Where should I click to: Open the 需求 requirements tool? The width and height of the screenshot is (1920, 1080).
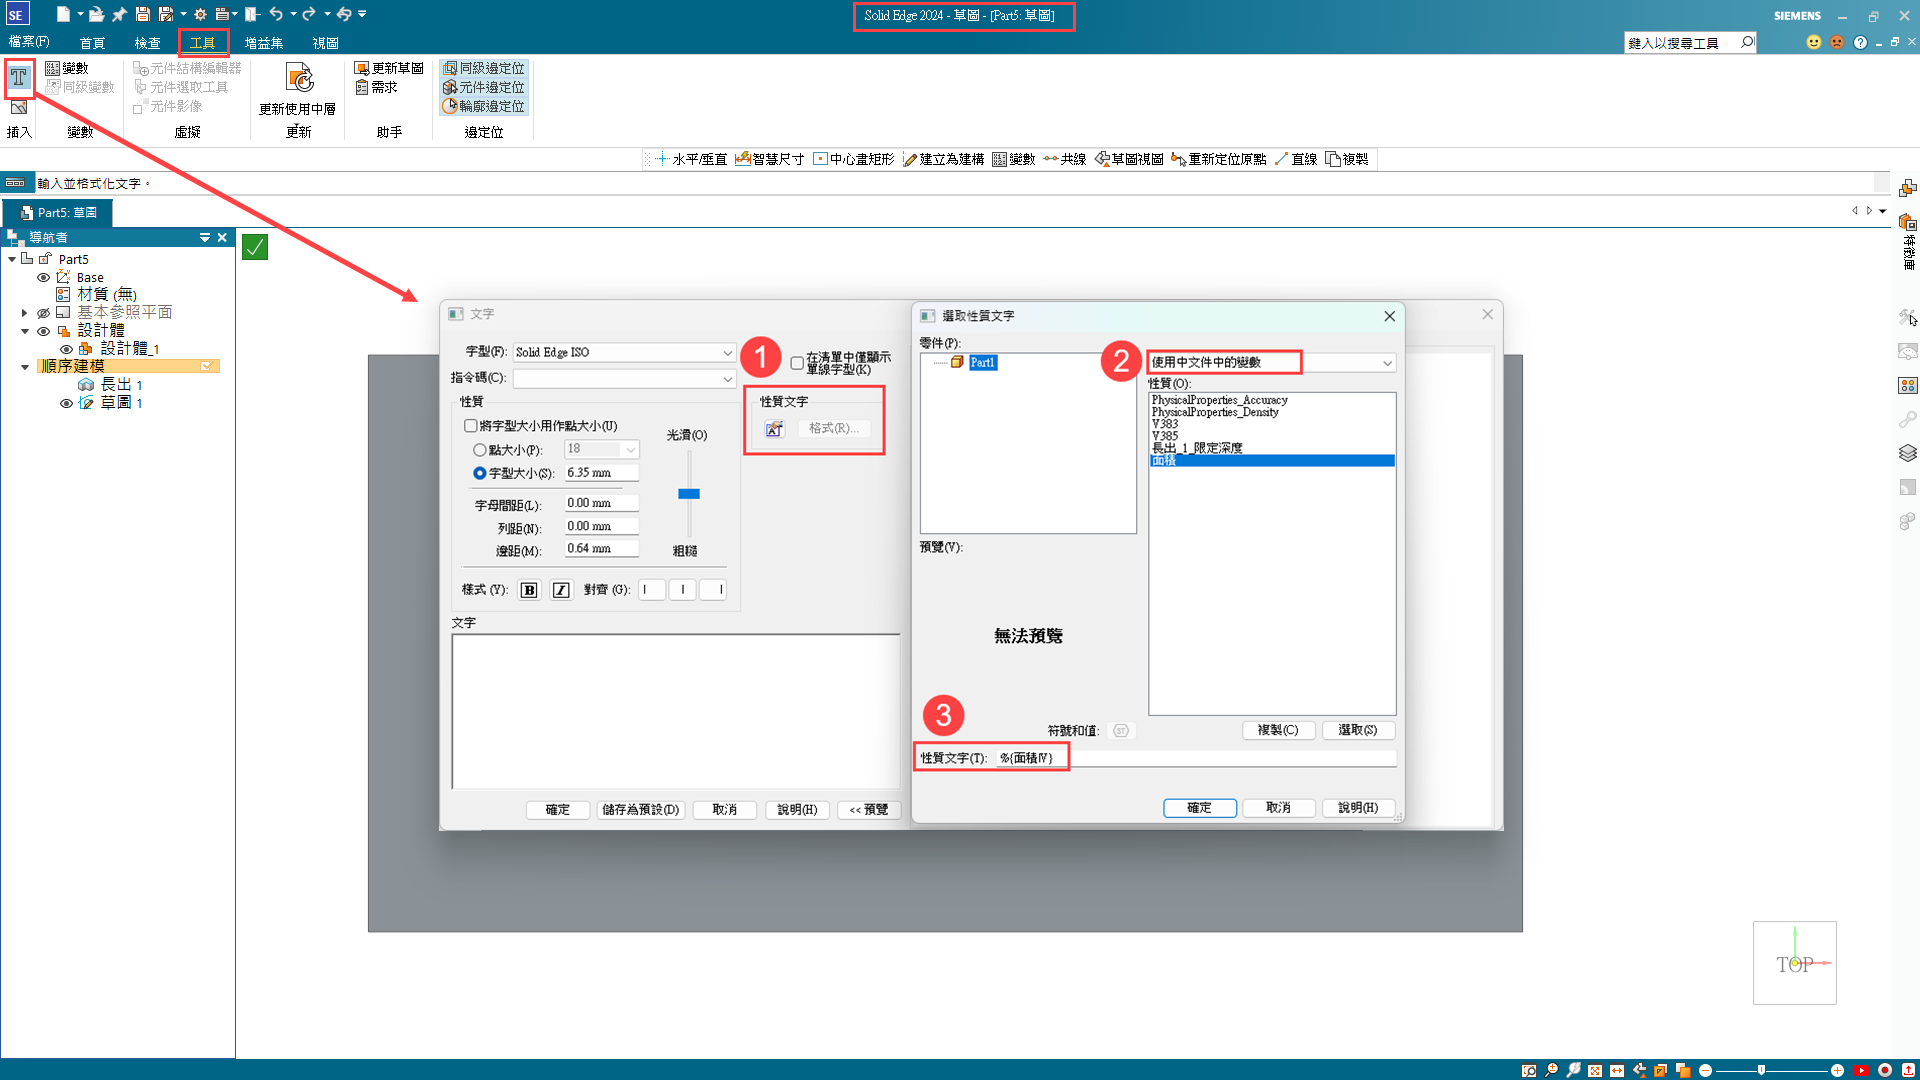(x=377, y=87)
